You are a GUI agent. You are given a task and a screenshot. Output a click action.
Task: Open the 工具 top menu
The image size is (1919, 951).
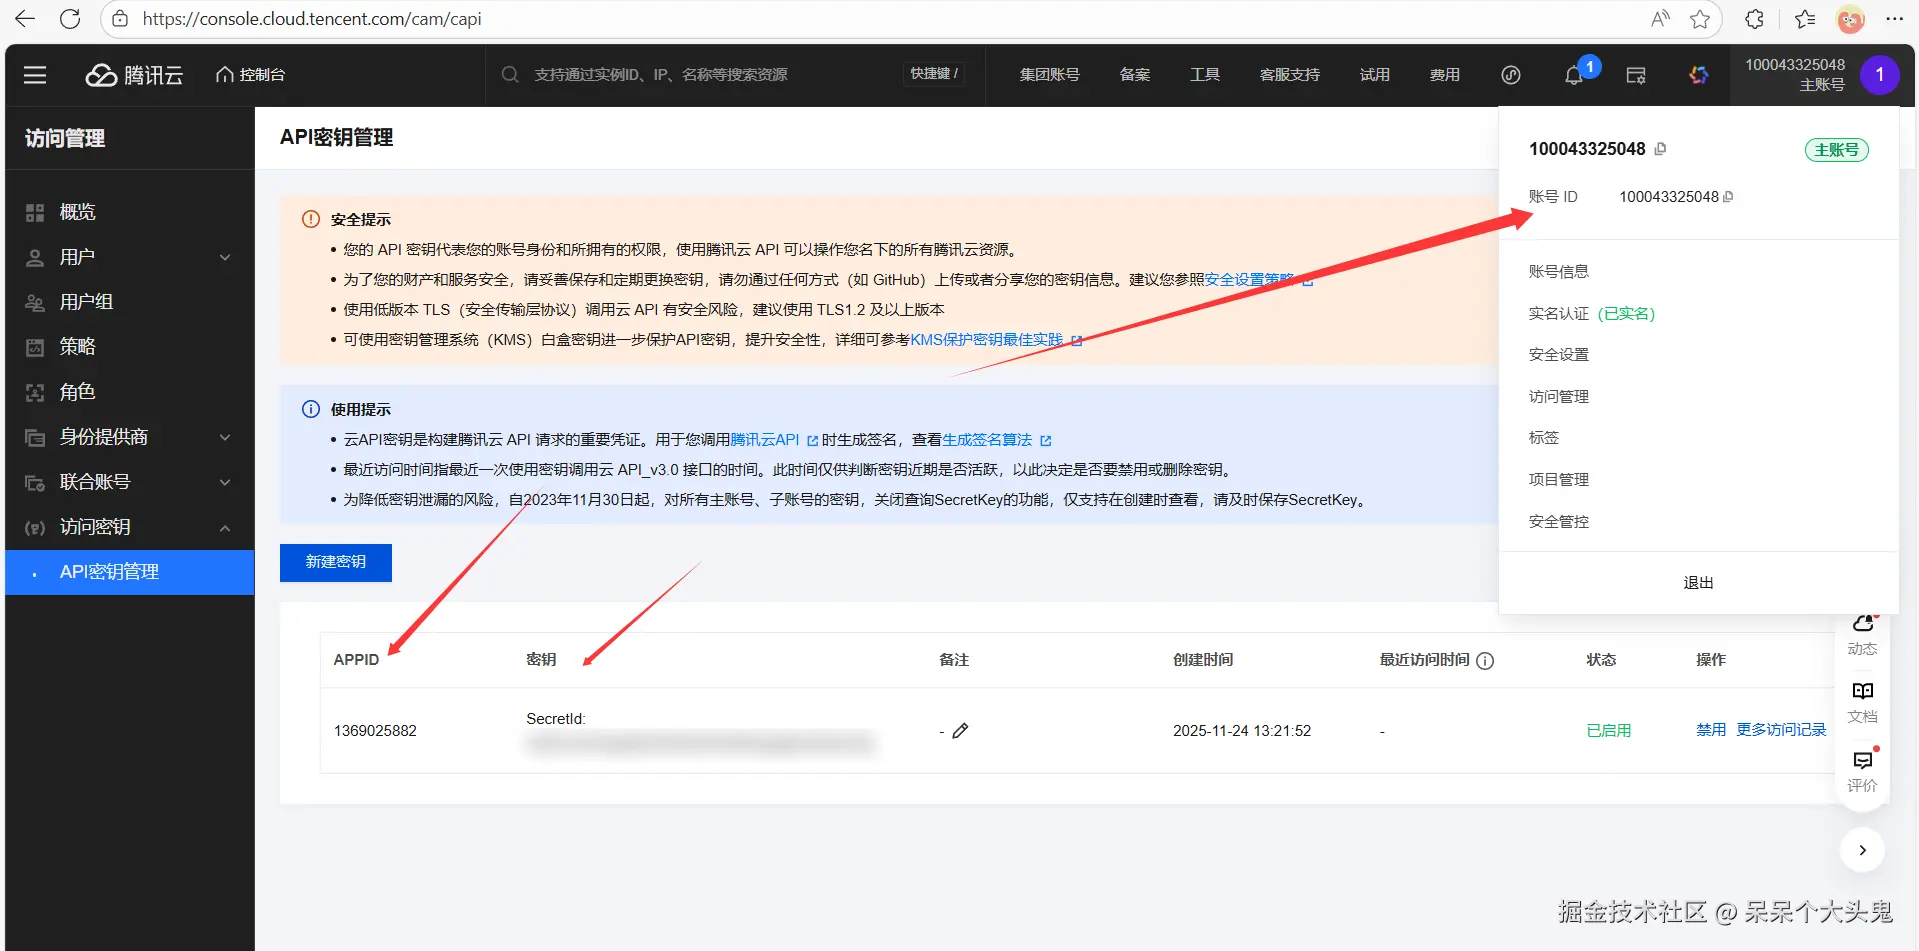click(x=1205, y=75)
